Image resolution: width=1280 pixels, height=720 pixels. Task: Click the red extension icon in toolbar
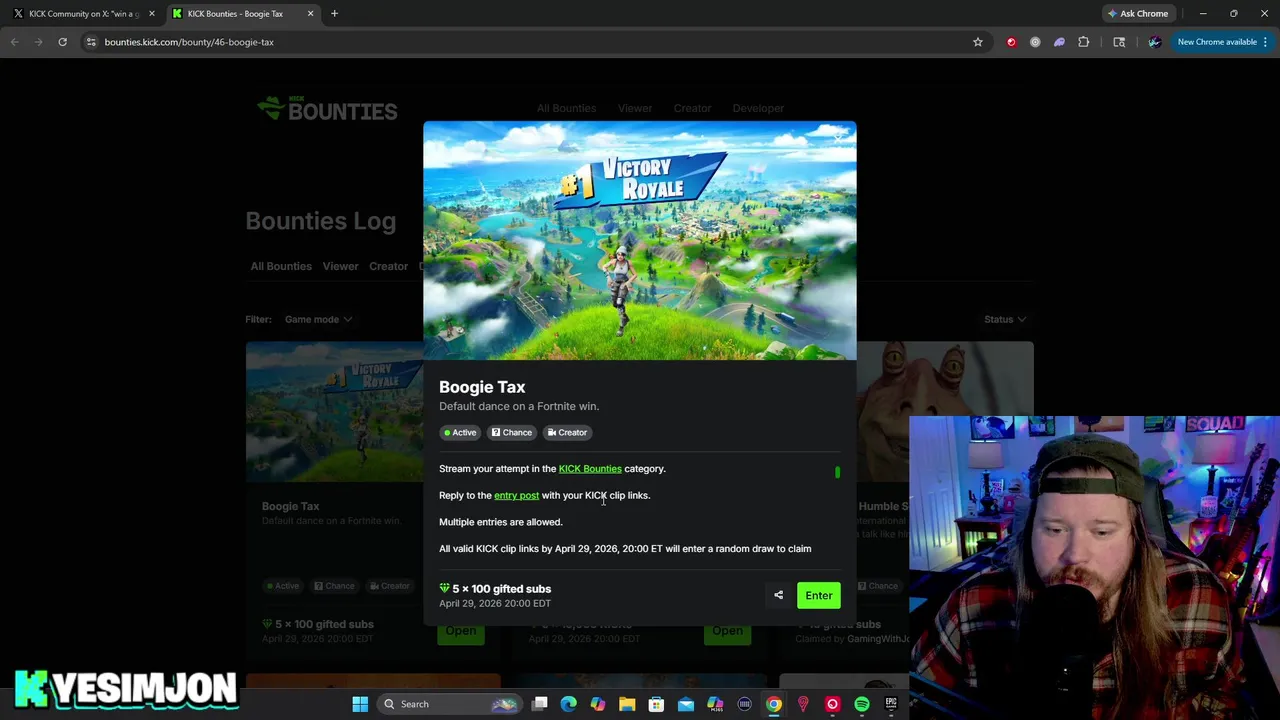point(1011,42)
